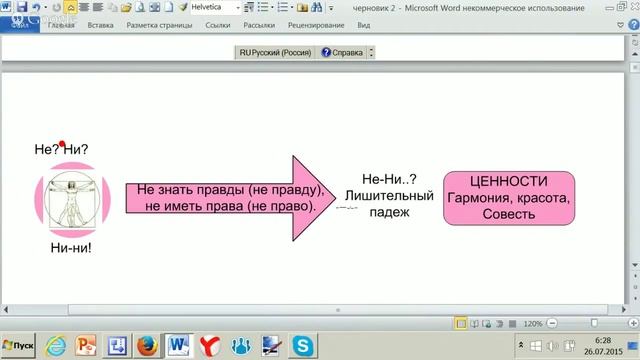Open Skype from the taskbar
Image resolution: width=640 pixels, height=360 pixels.
(302, 346)
